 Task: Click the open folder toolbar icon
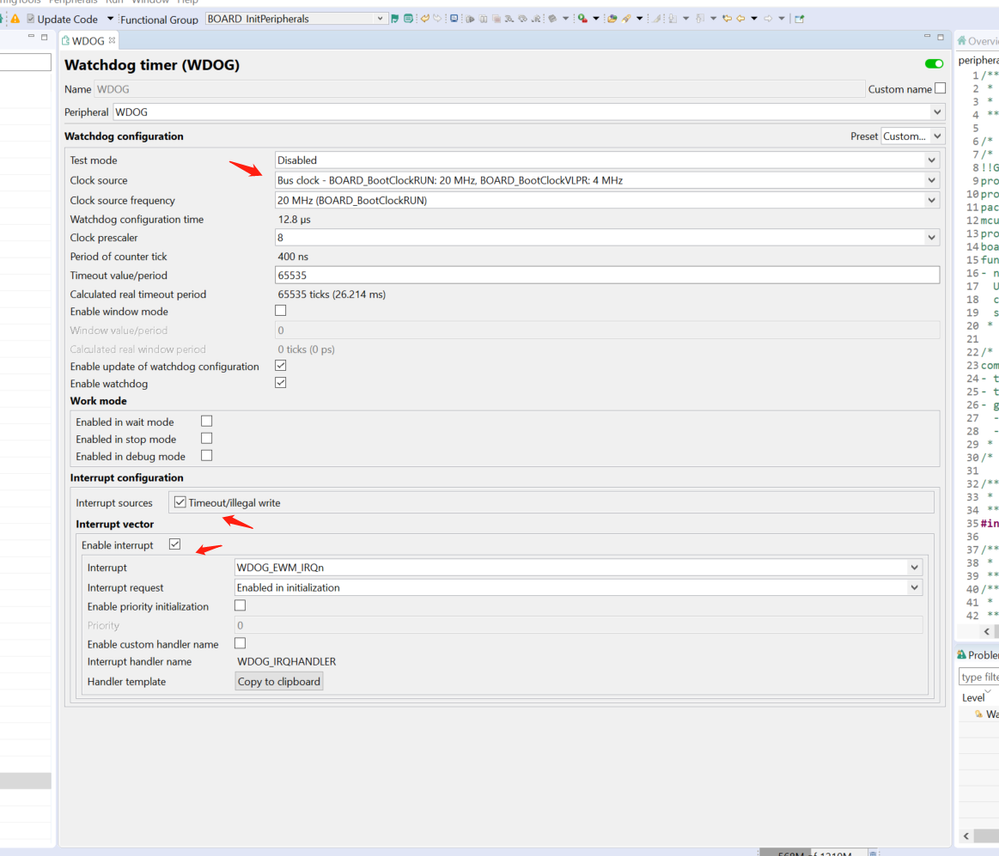[612, 18]
